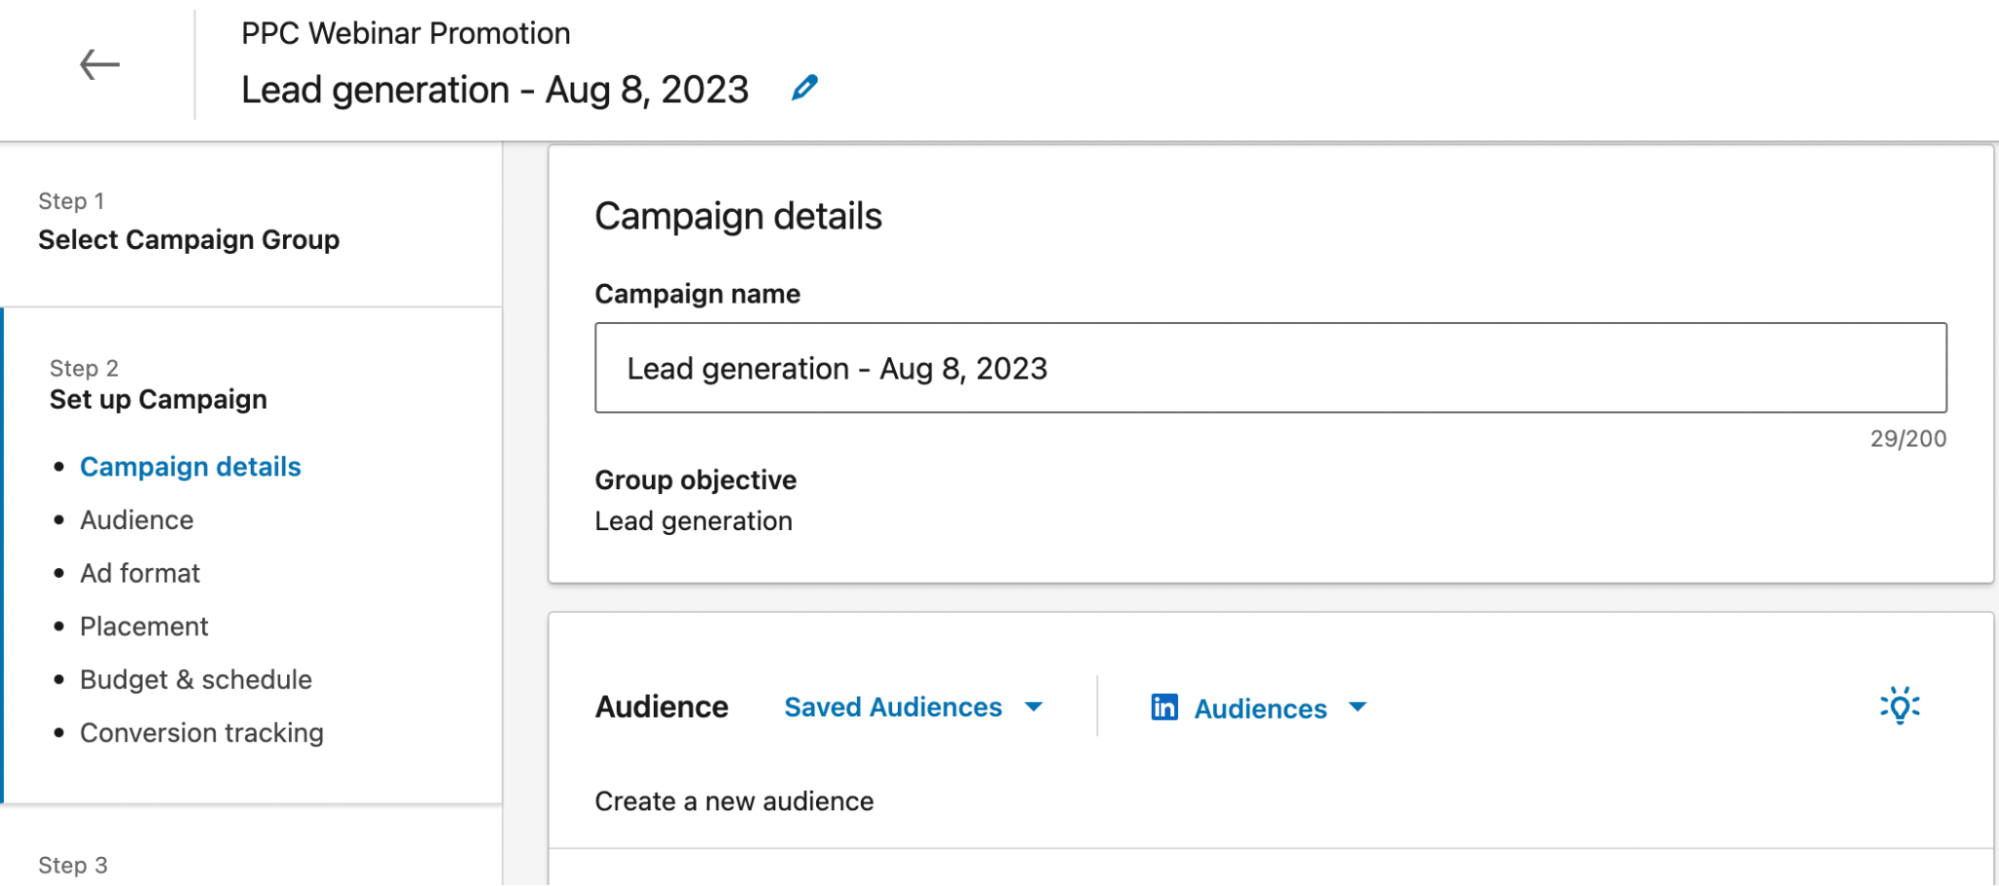Click the header campaign title text
This screenshot has width=1999, height=886.
(x=495, y=90)
